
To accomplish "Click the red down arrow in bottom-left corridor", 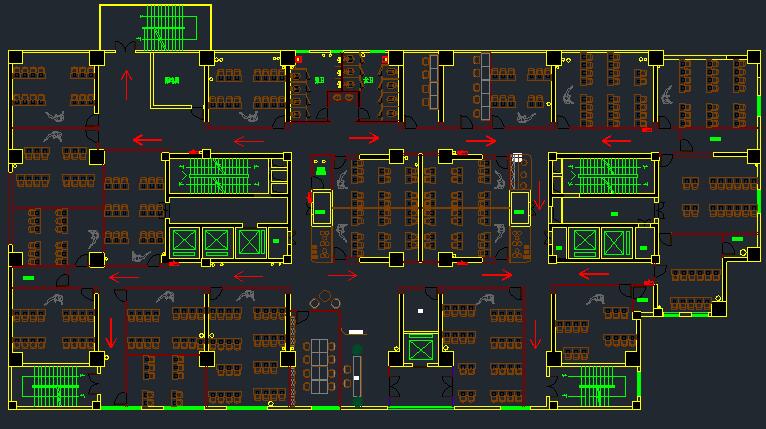I will 111,333.
